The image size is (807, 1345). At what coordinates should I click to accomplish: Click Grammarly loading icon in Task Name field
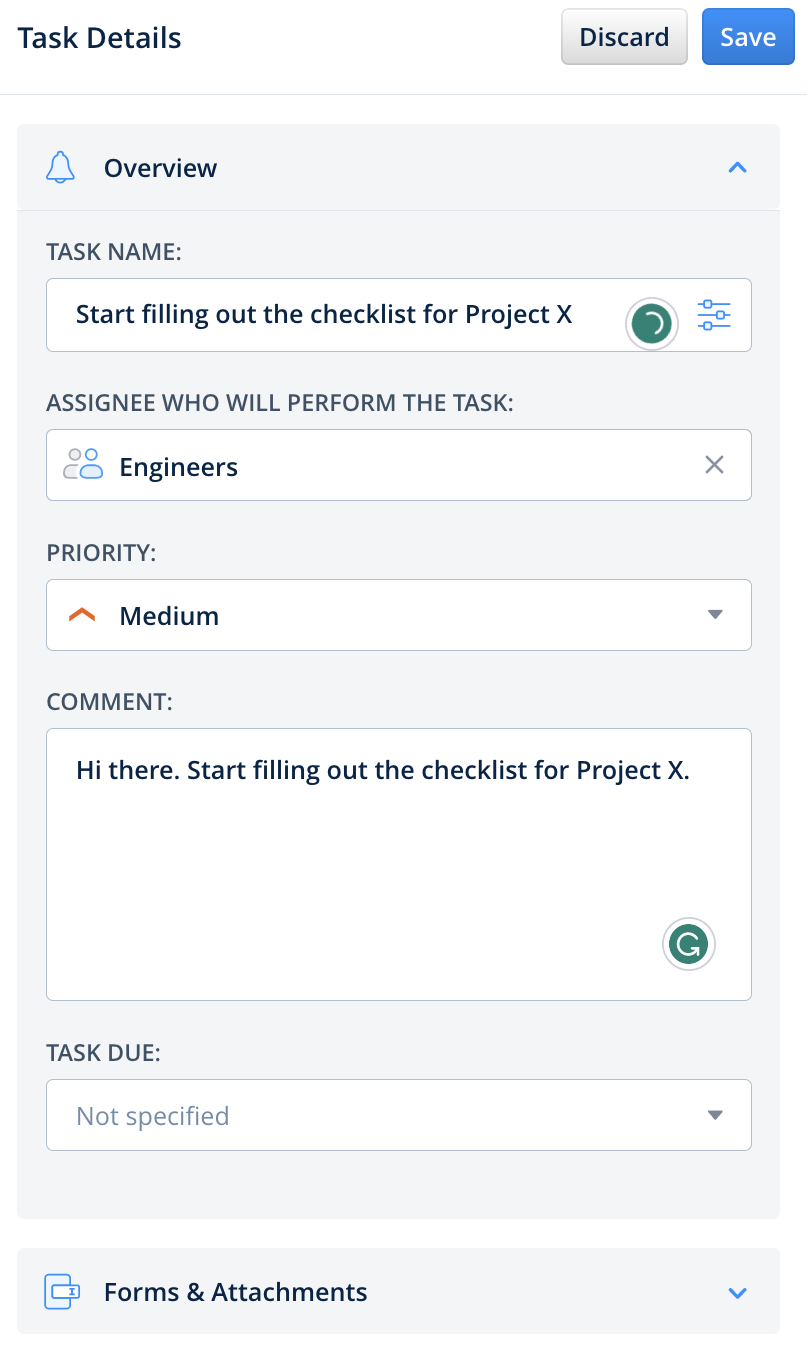pyautogui.click(x=652, y=322)
